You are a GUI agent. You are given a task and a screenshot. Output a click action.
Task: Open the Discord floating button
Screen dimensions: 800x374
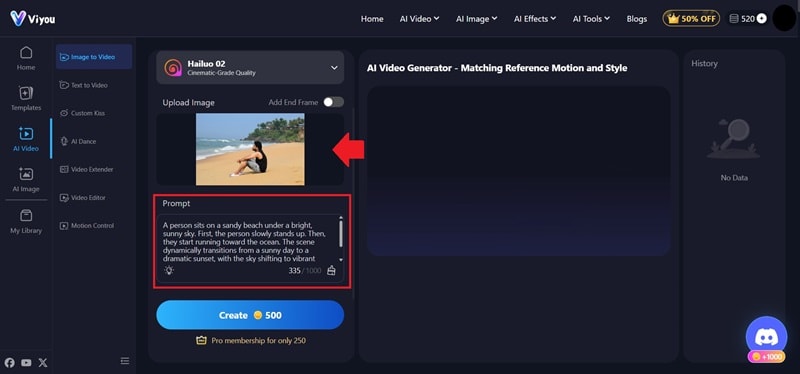pos(766,337)
